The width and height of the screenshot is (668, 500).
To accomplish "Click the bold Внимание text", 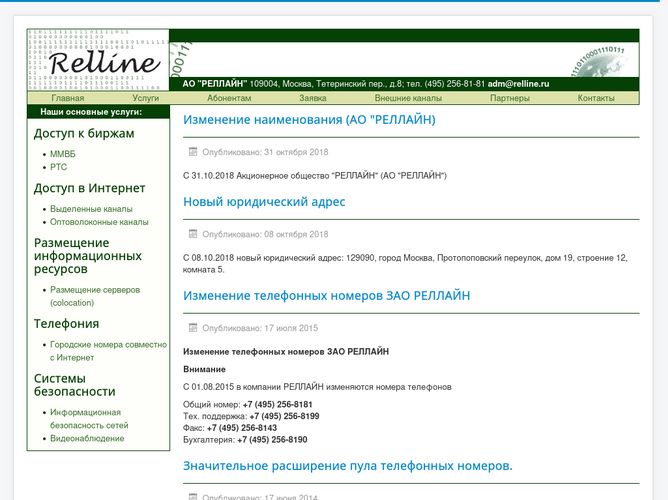I will [x=204, y=369].
